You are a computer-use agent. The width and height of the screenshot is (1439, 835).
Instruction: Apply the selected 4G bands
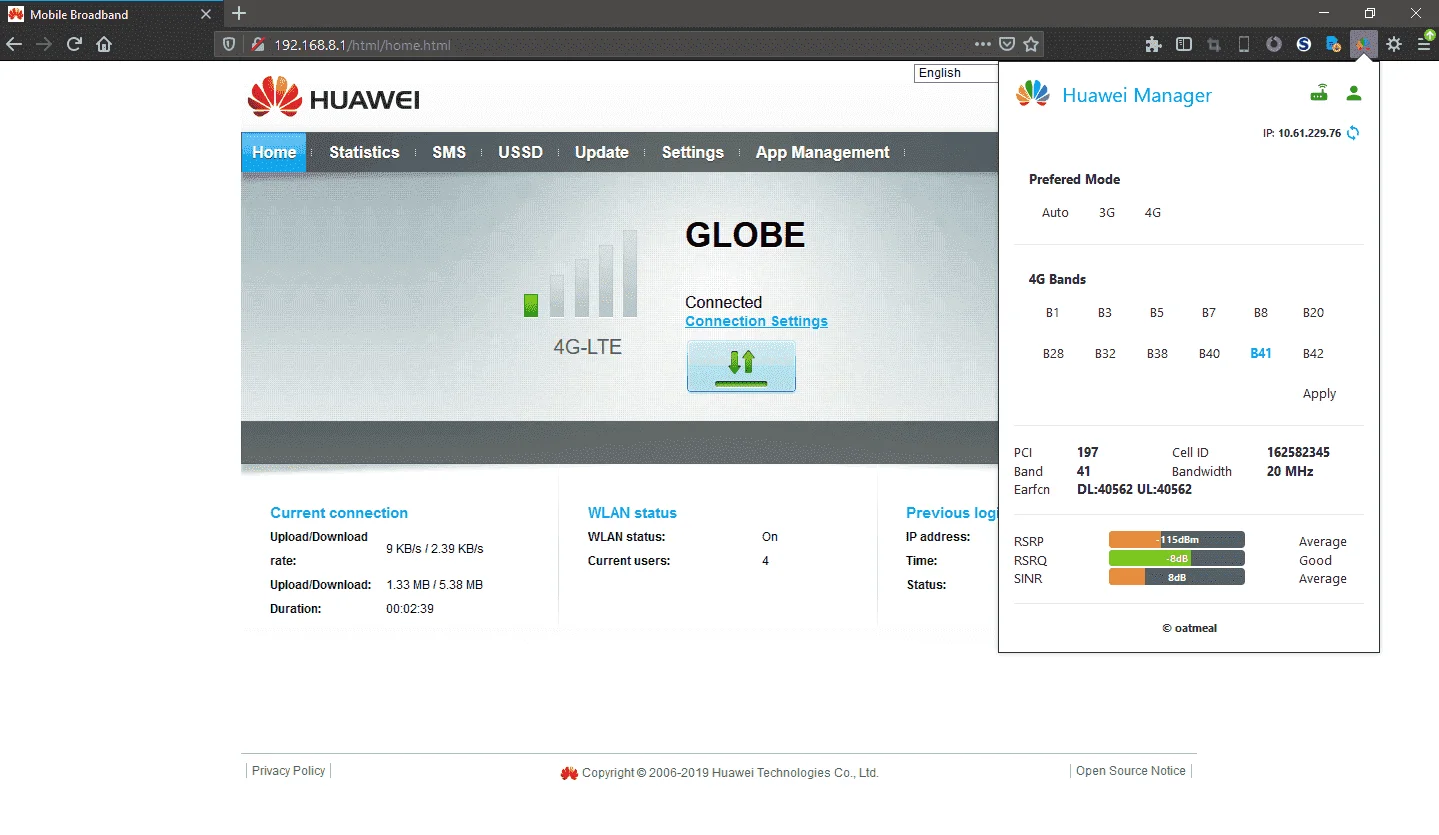[x=1319, y=394]
